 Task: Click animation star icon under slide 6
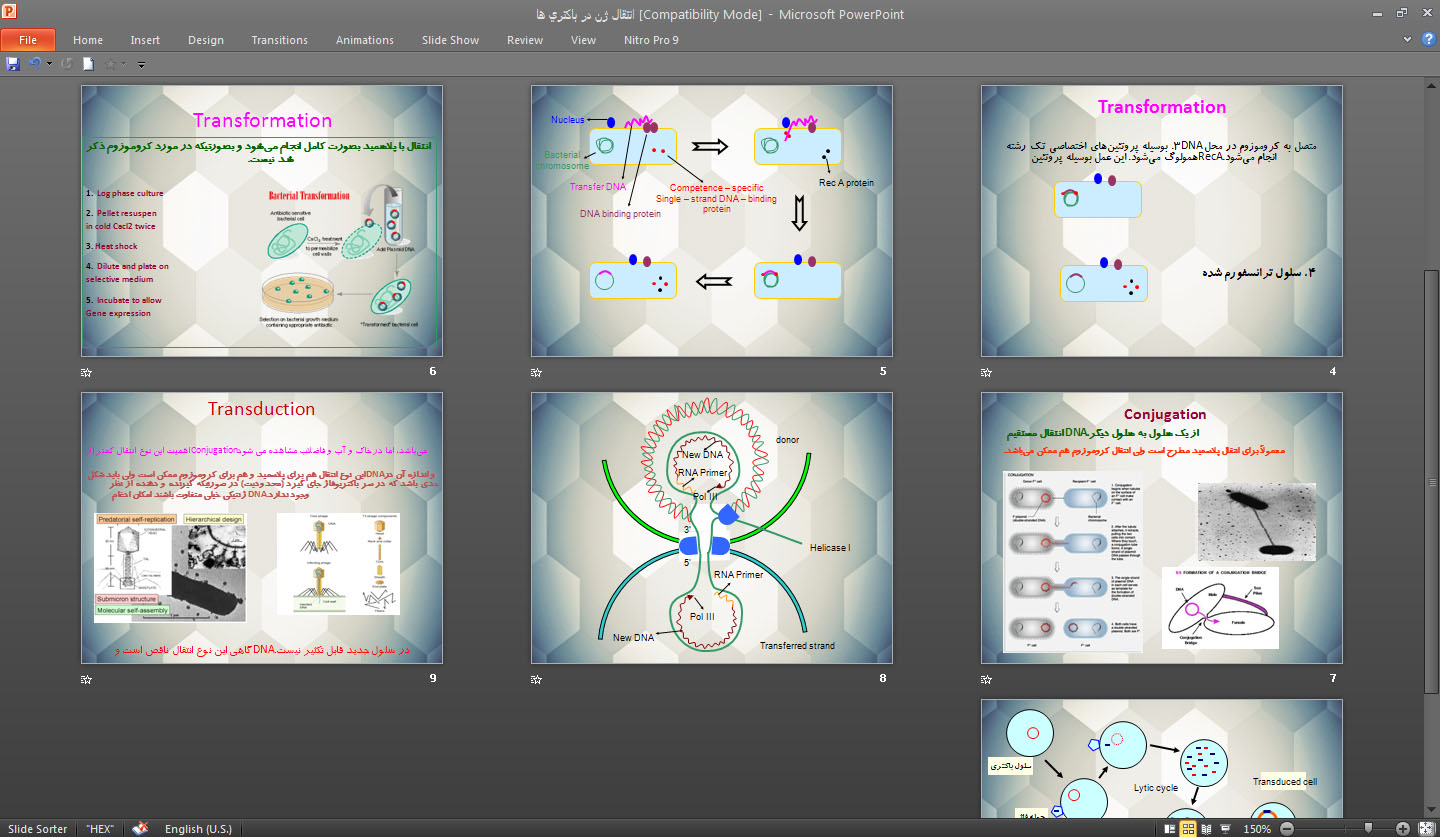[87, 373]
